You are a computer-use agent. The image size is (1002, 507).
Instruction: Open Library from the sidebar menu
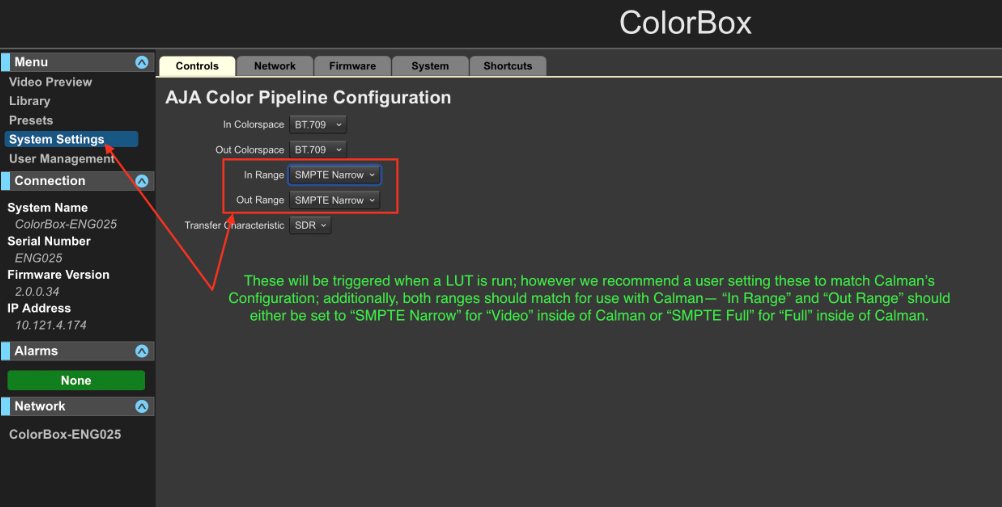pyautogui.click(x=30, y=101)
